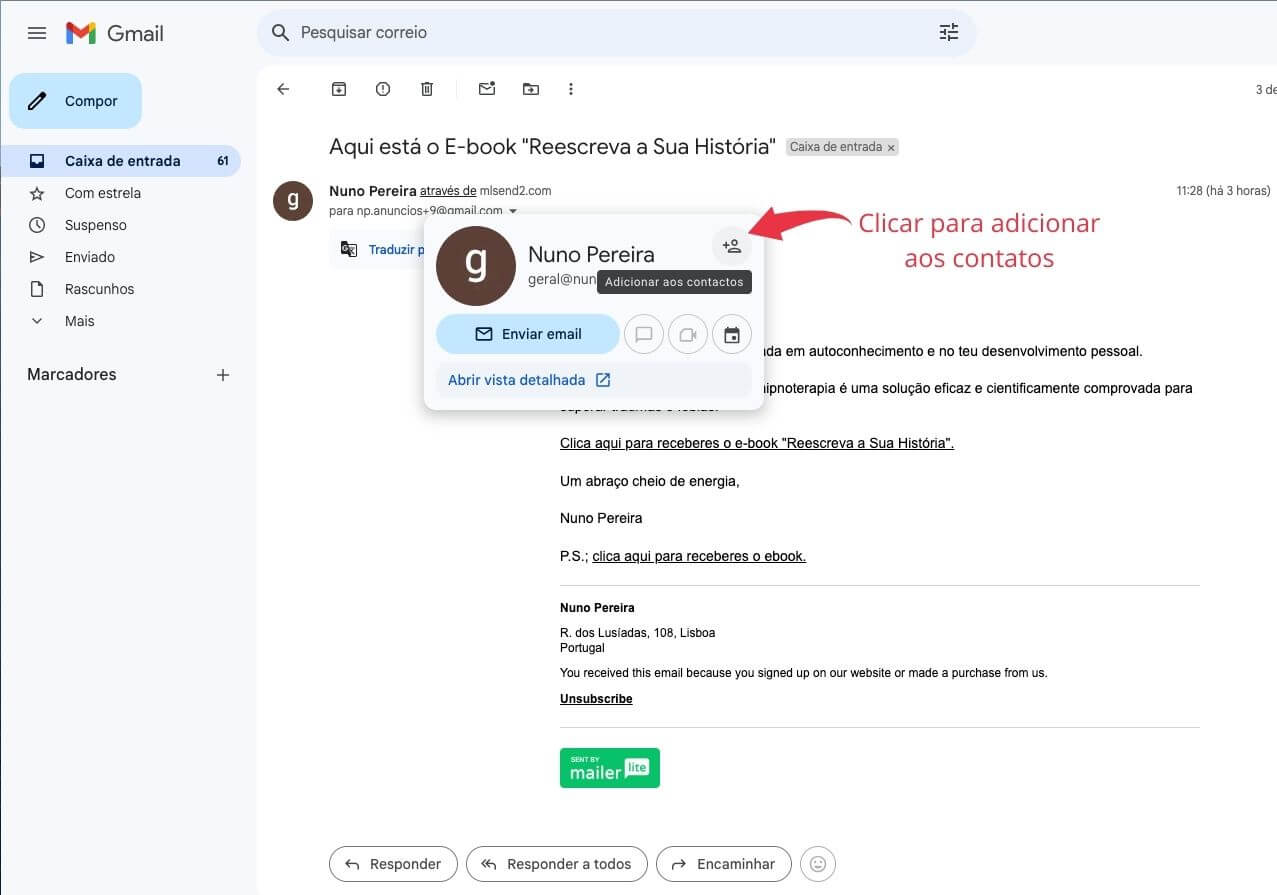This screenshot has height=895, width=1277.
Task: Click the Move to folder icon
Action: tap(531, 89)
